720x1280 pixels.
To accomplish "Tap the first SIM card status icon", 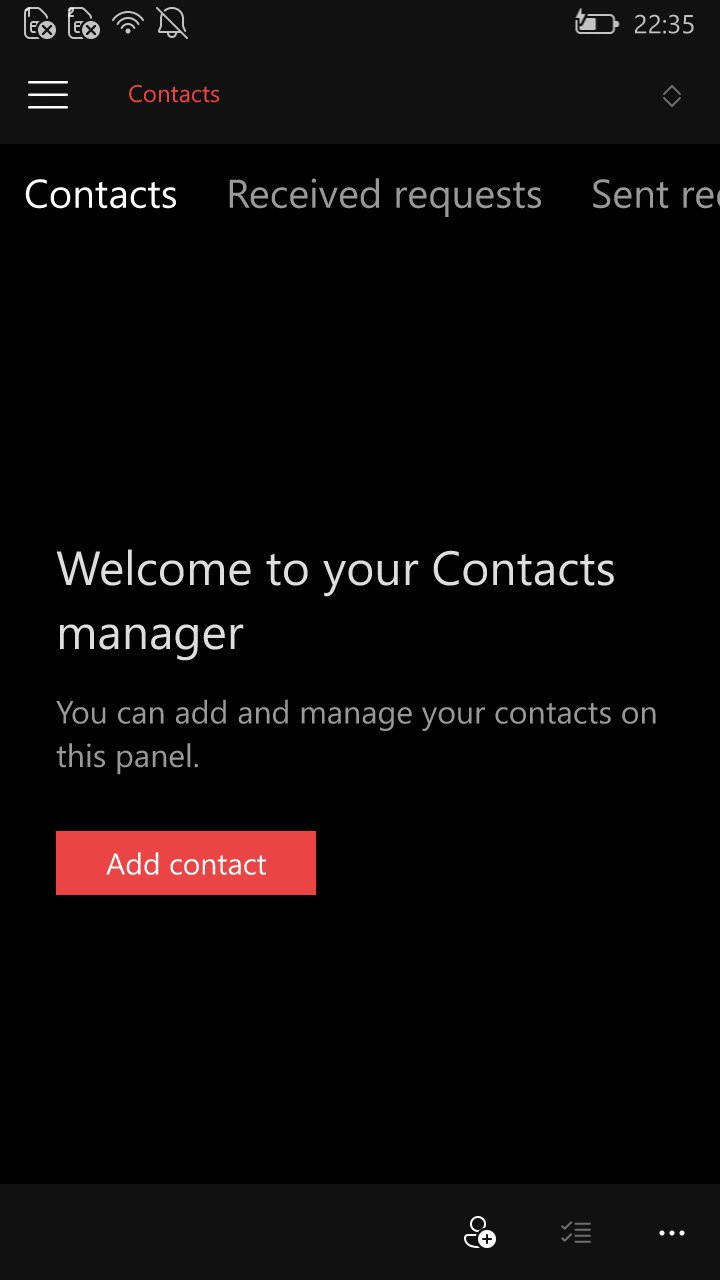I will tap(40, 23).
